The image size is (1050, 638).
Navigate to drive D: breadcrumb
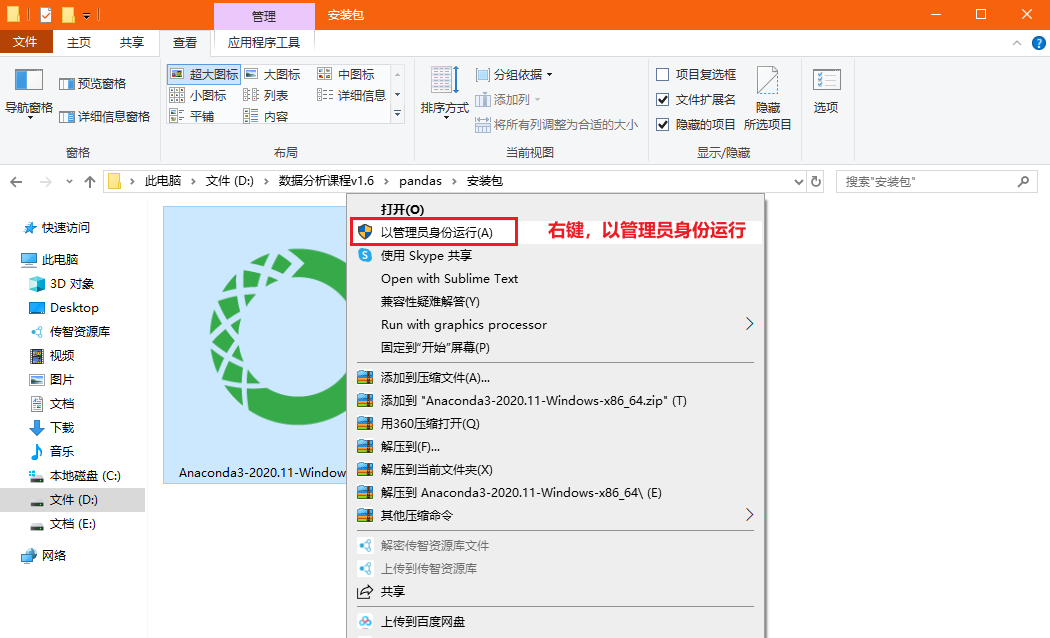click(230, 181)
